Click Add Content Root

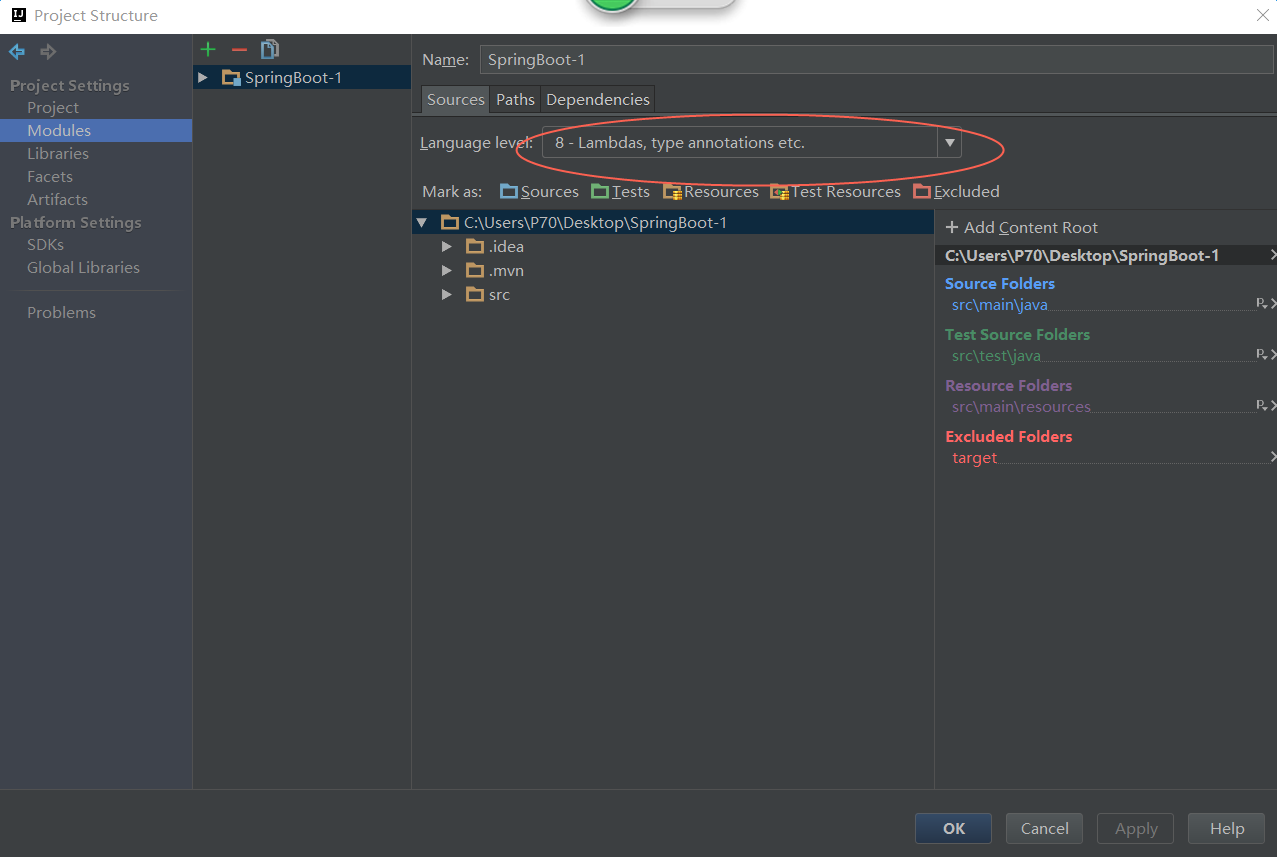click(1021, 227)
